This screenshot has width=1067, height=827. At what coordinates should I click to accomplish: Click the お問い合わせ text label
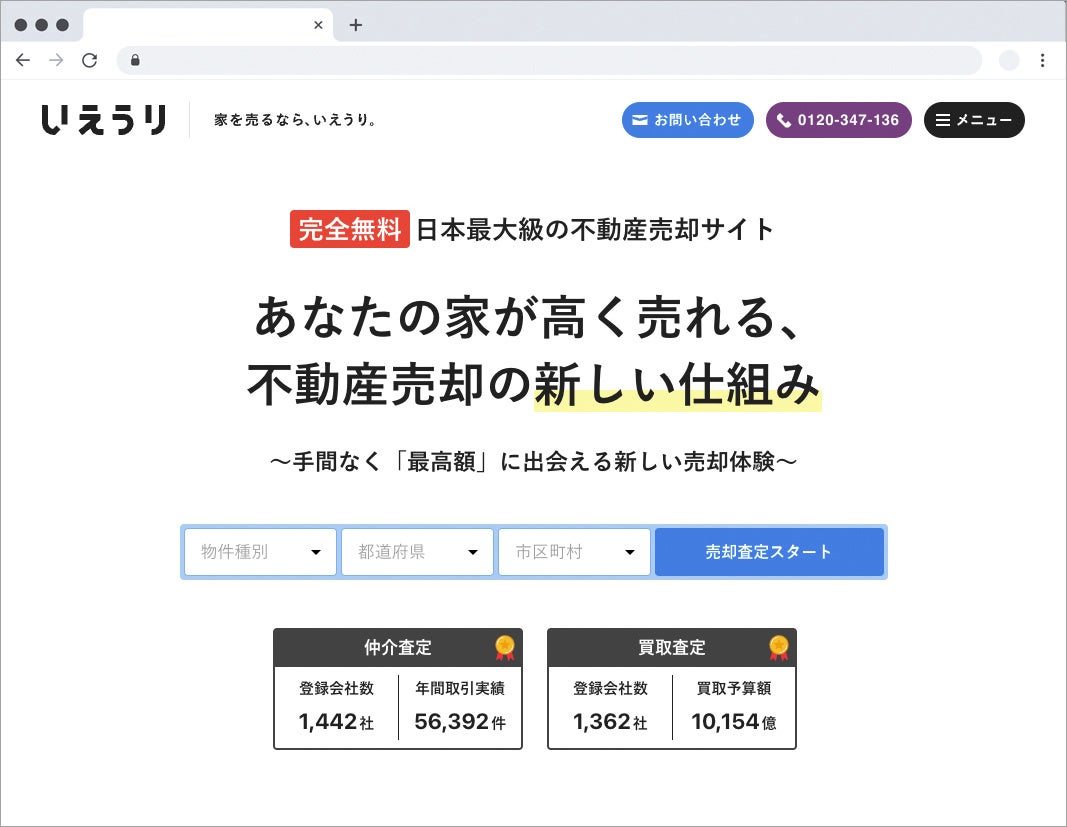(x=697, y=120)
